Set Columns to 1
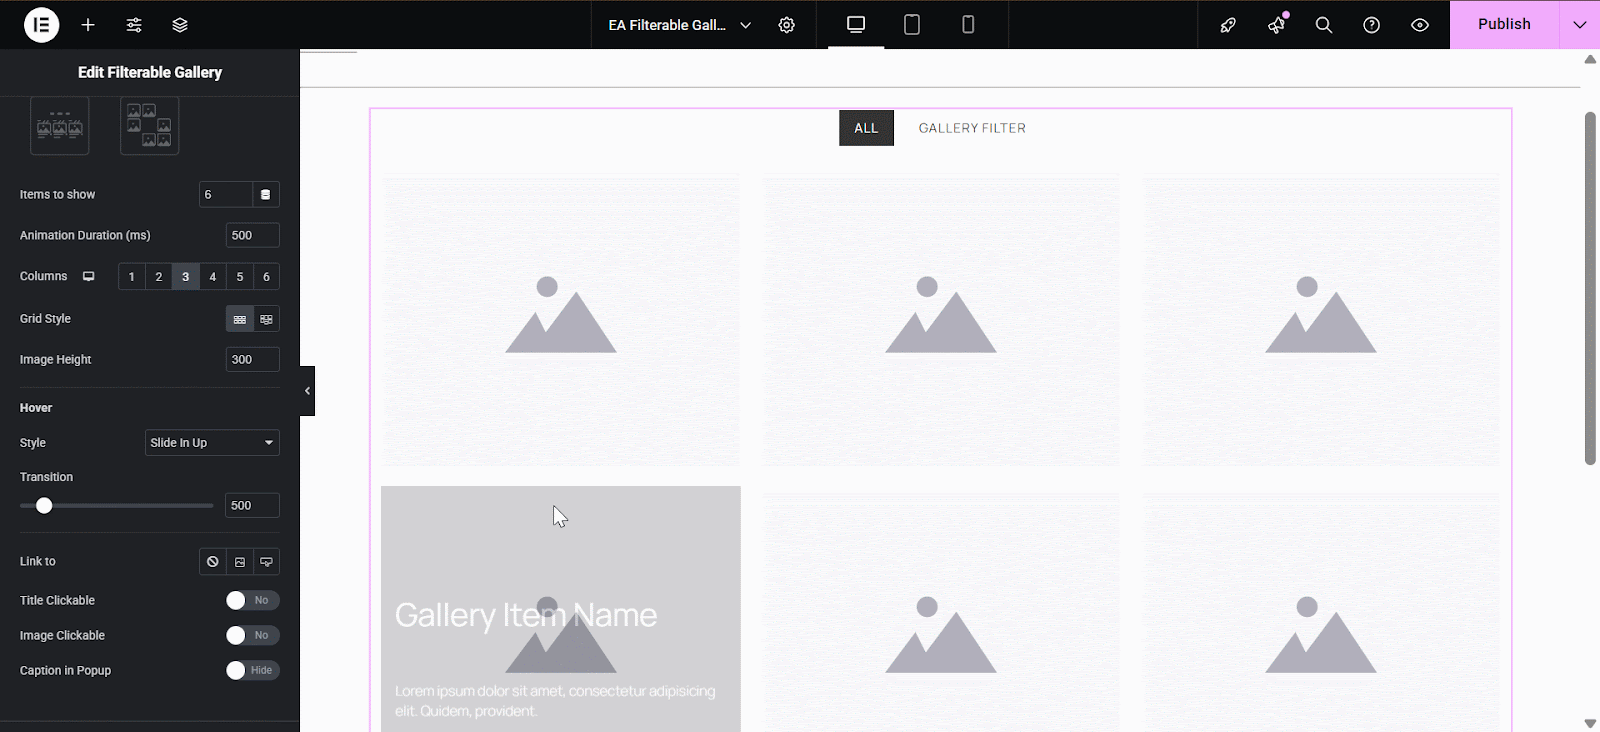Image resolution: width=1600 pixels, height=732 pixels. point(131,277)
